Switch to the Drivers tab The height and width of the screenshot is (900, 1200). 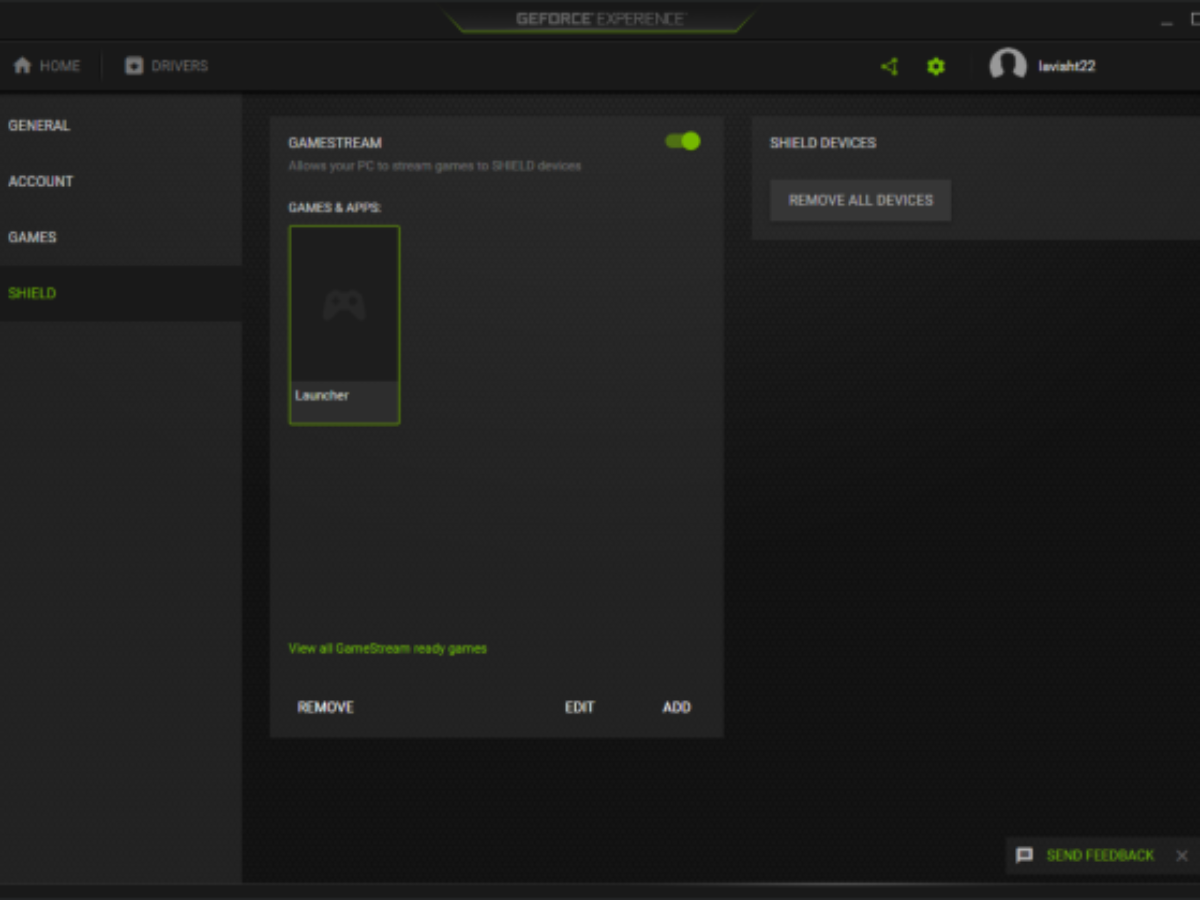tap(166, 66)
